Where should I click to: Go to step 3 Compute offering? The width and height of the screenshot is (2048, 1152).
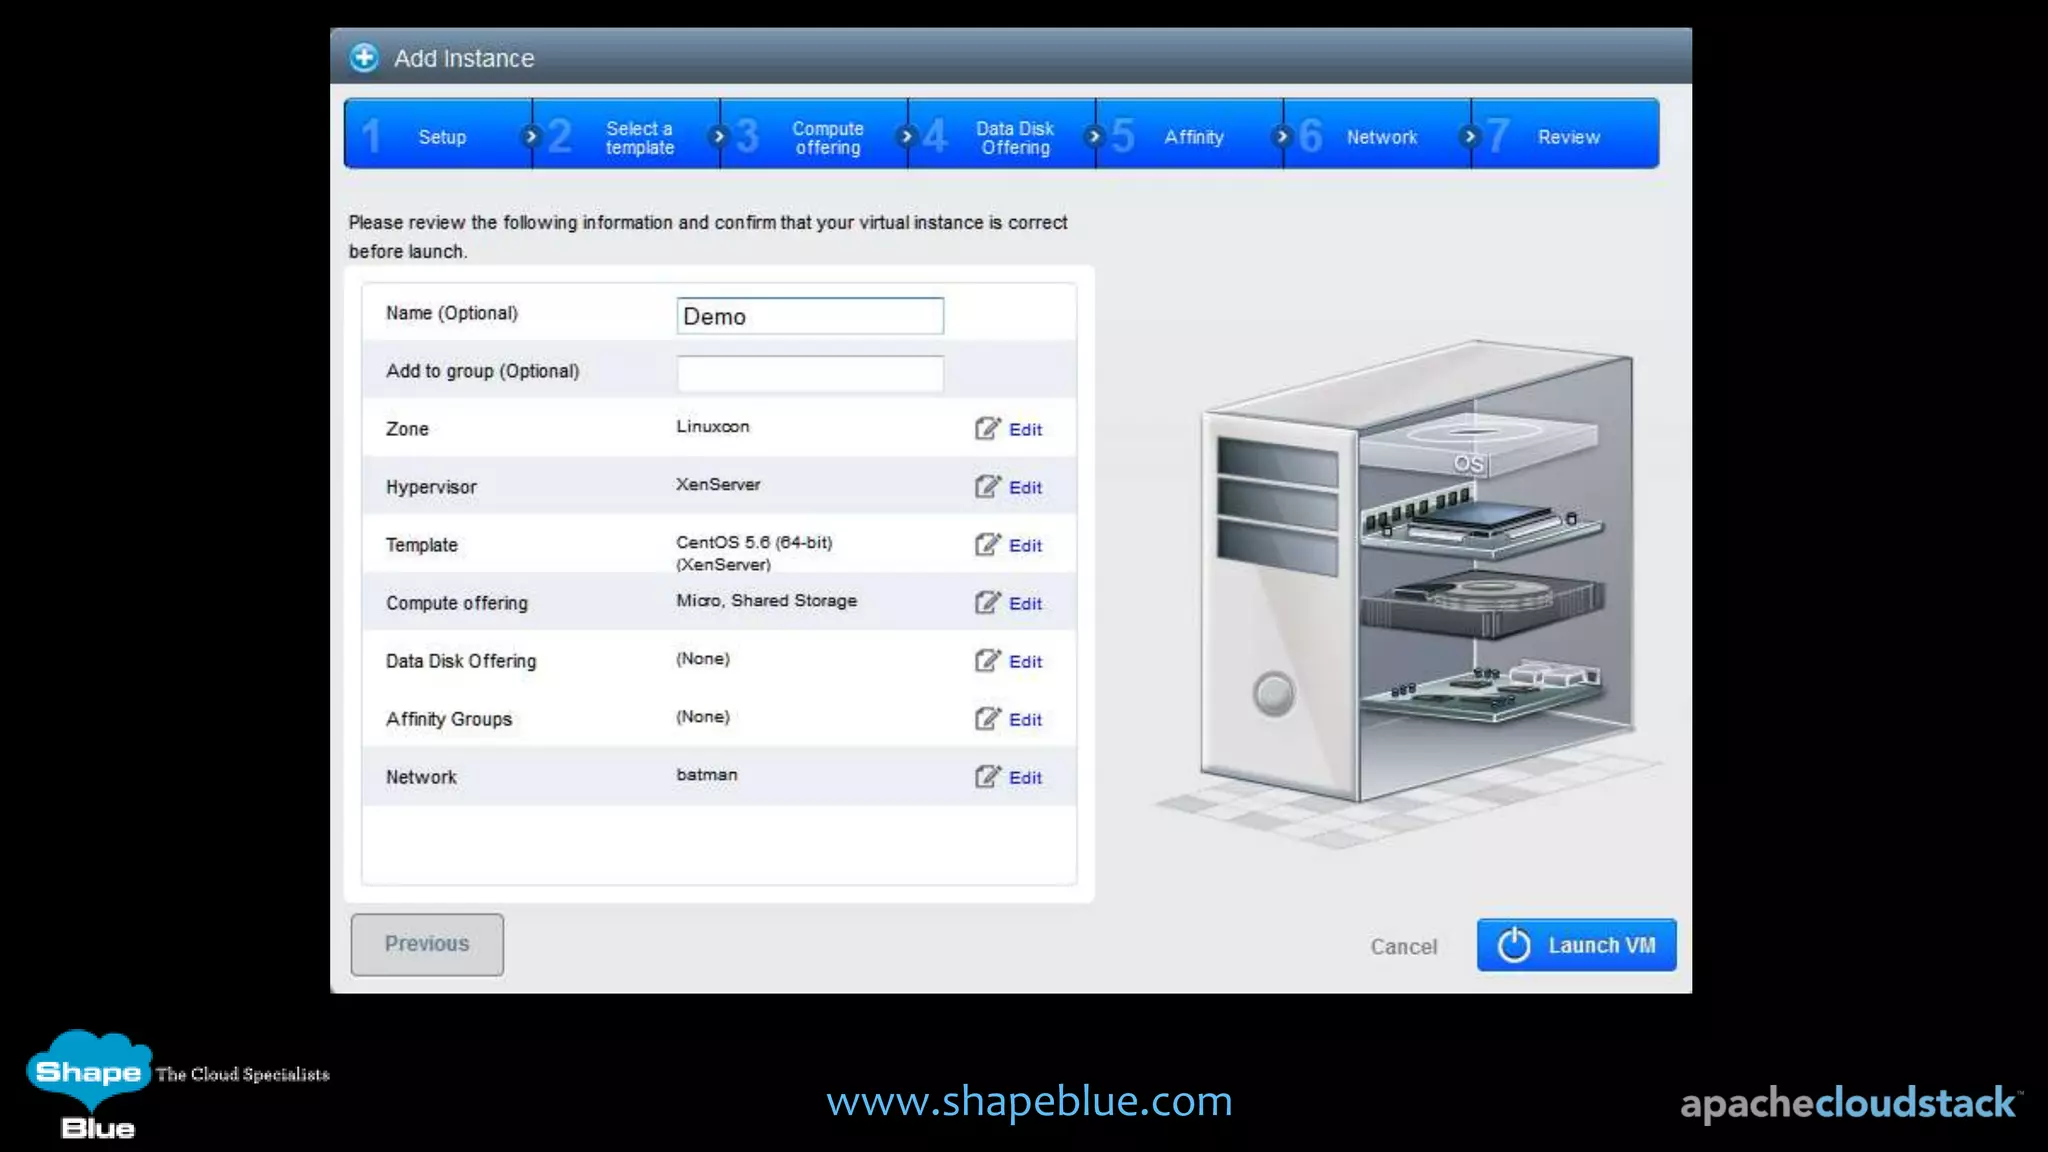point(814,134)
